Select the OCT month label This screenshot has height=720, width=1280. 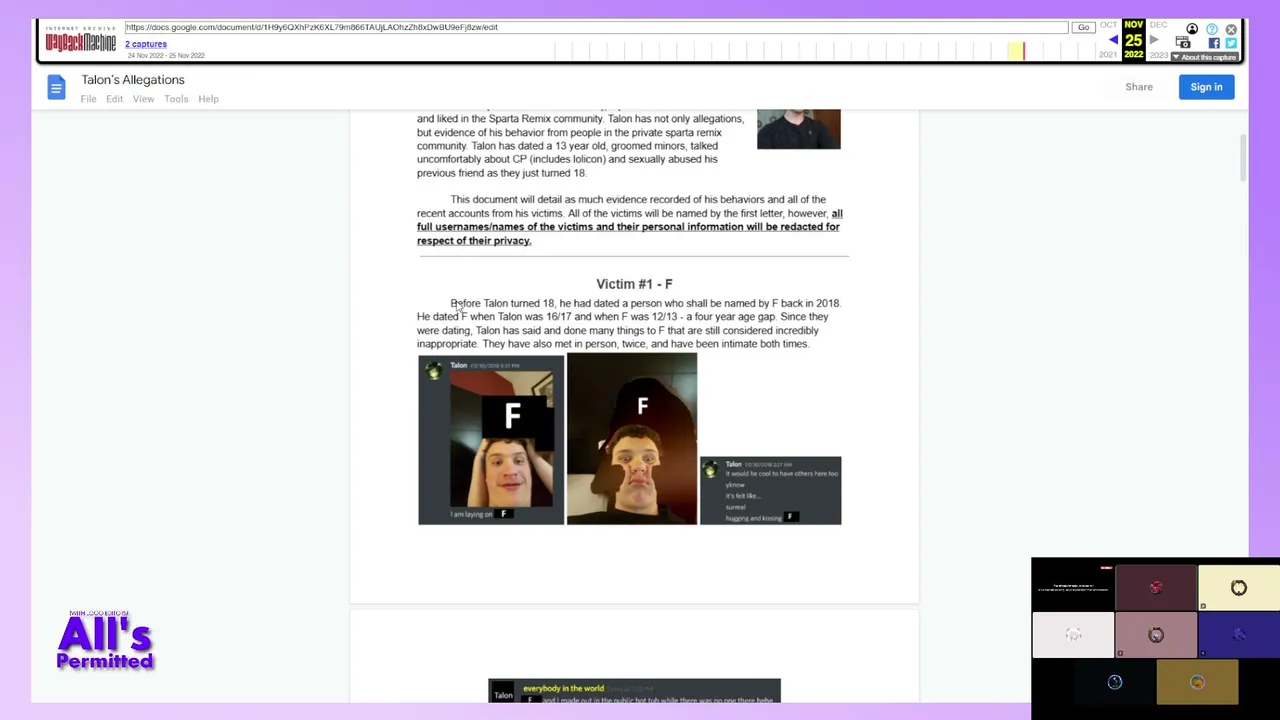click(x=1108, y=25)
